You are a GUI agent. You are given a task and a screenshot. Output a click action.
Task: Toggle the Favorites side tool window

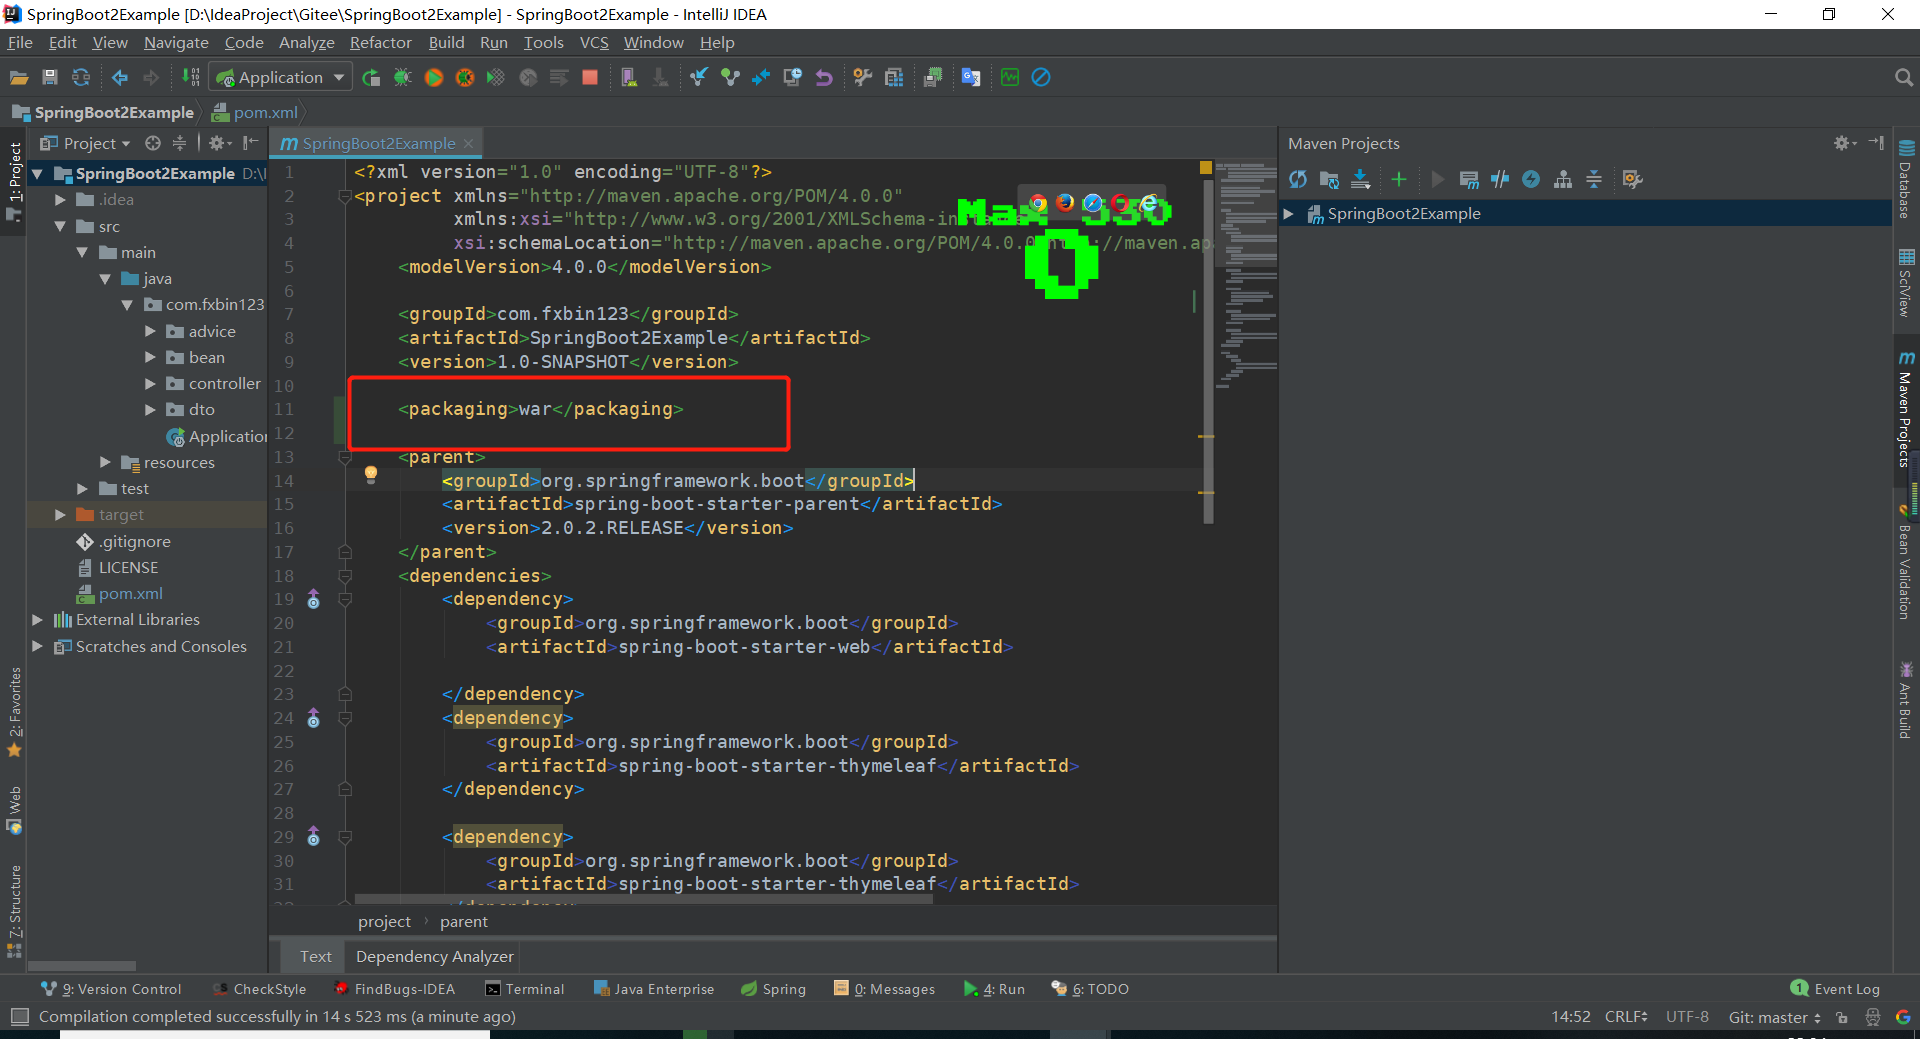[x=14, y=711]
